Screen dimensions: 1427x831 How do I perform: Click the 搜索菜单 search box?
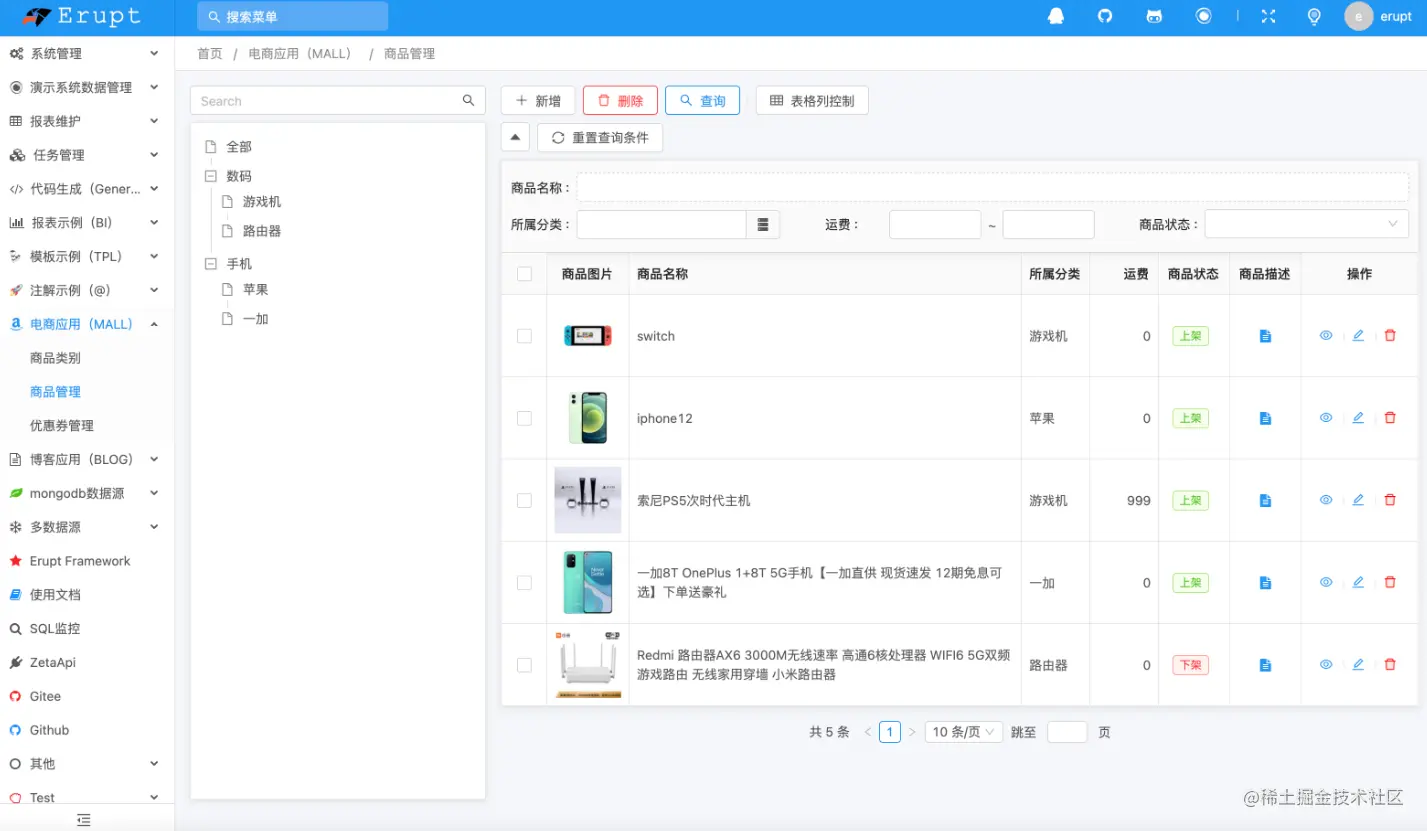(x=292, y=16)
